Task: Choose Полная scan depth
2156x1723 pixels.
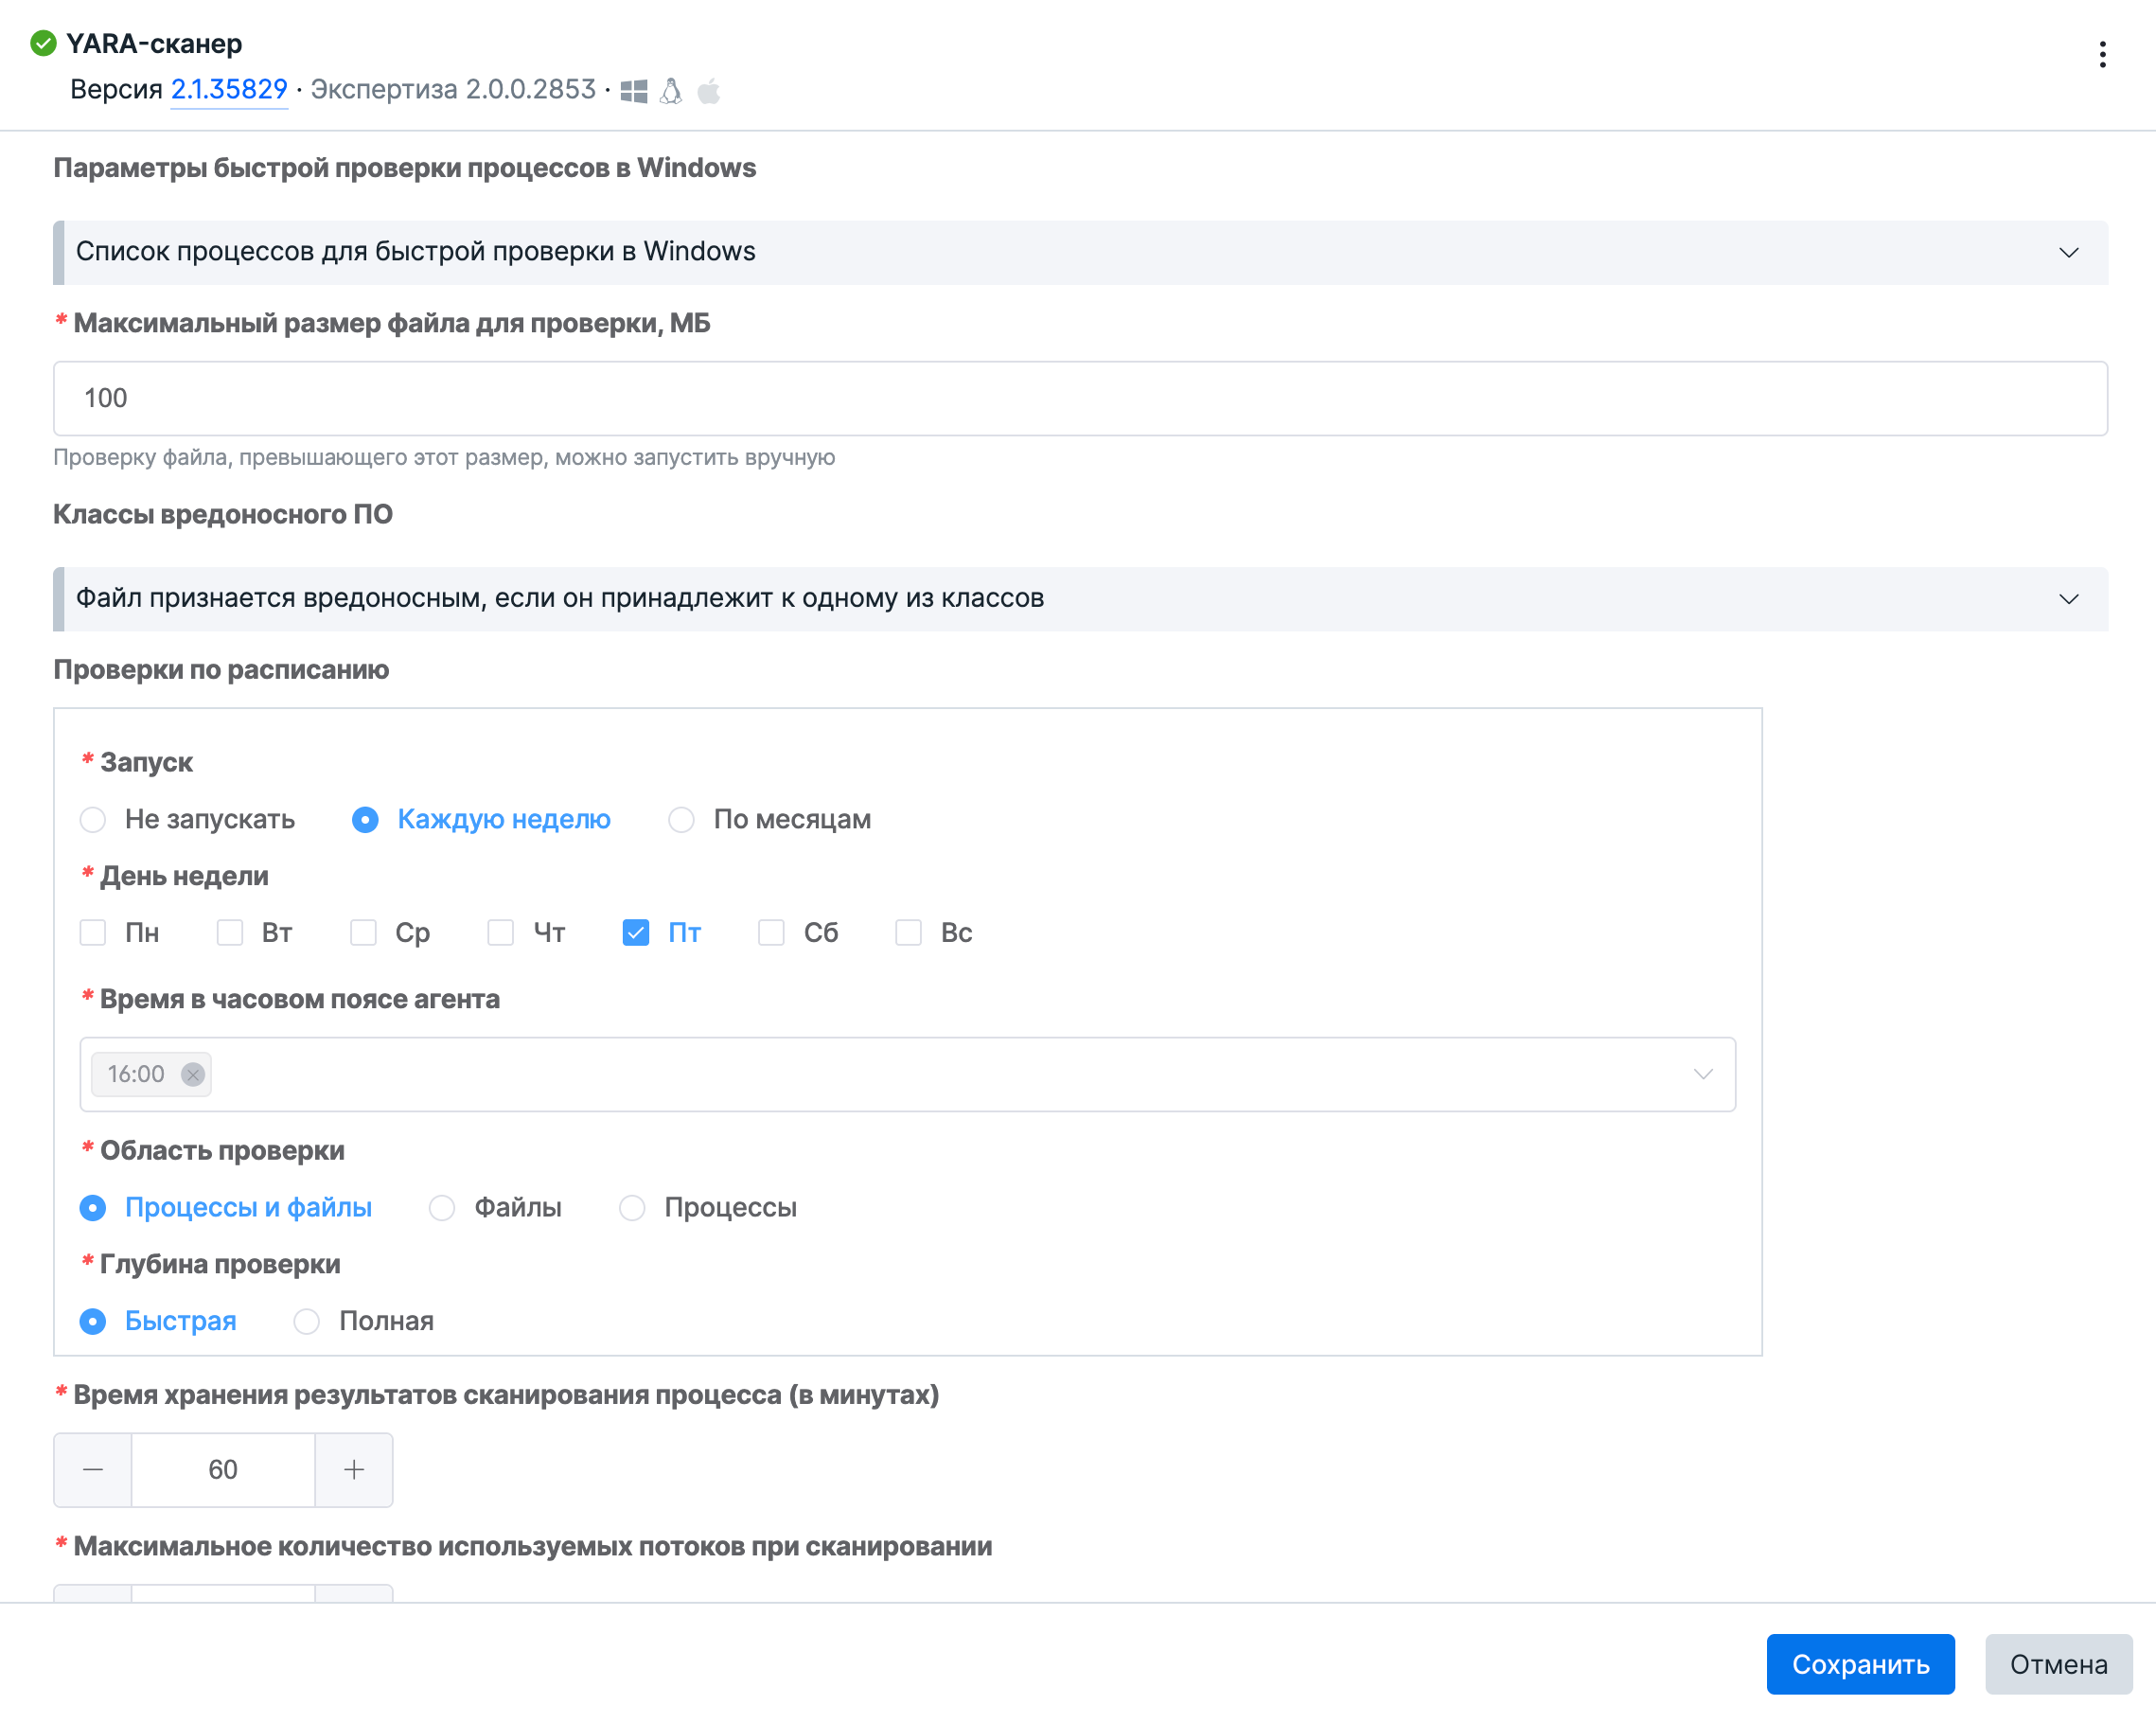Action: pos(306,1321)
